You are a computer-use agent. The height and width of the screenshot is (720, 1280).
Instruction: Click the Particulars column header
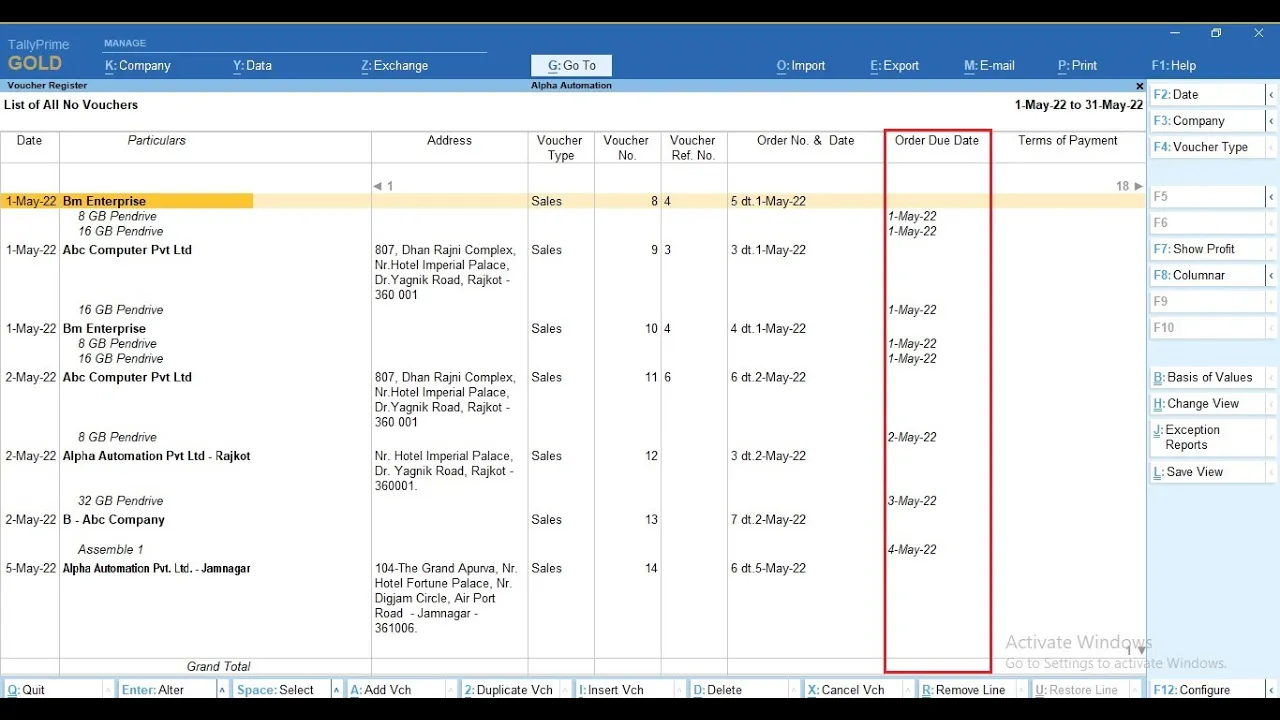tap(157, 141)
